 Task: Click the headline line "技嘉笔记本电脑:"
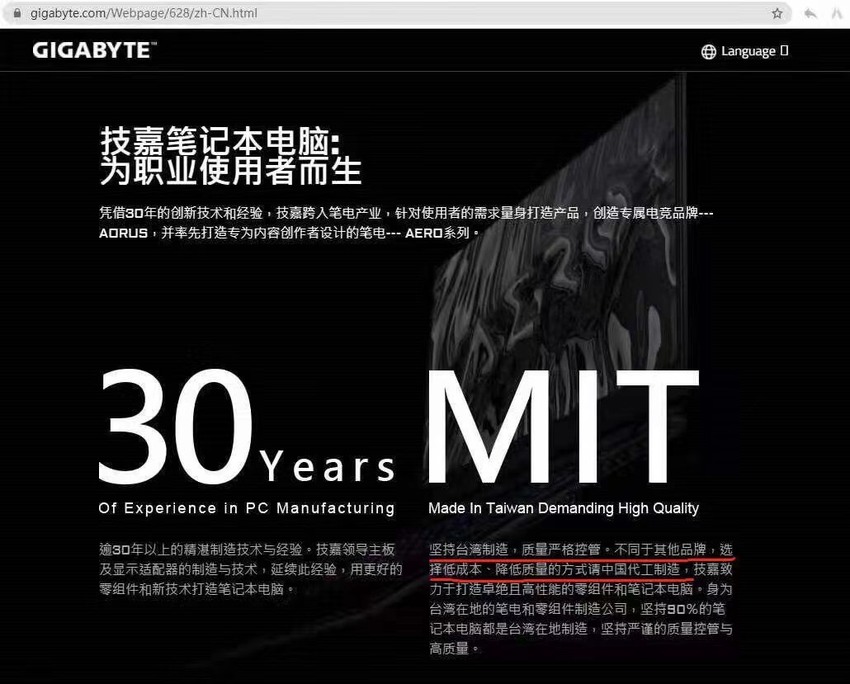click(220, 141)
